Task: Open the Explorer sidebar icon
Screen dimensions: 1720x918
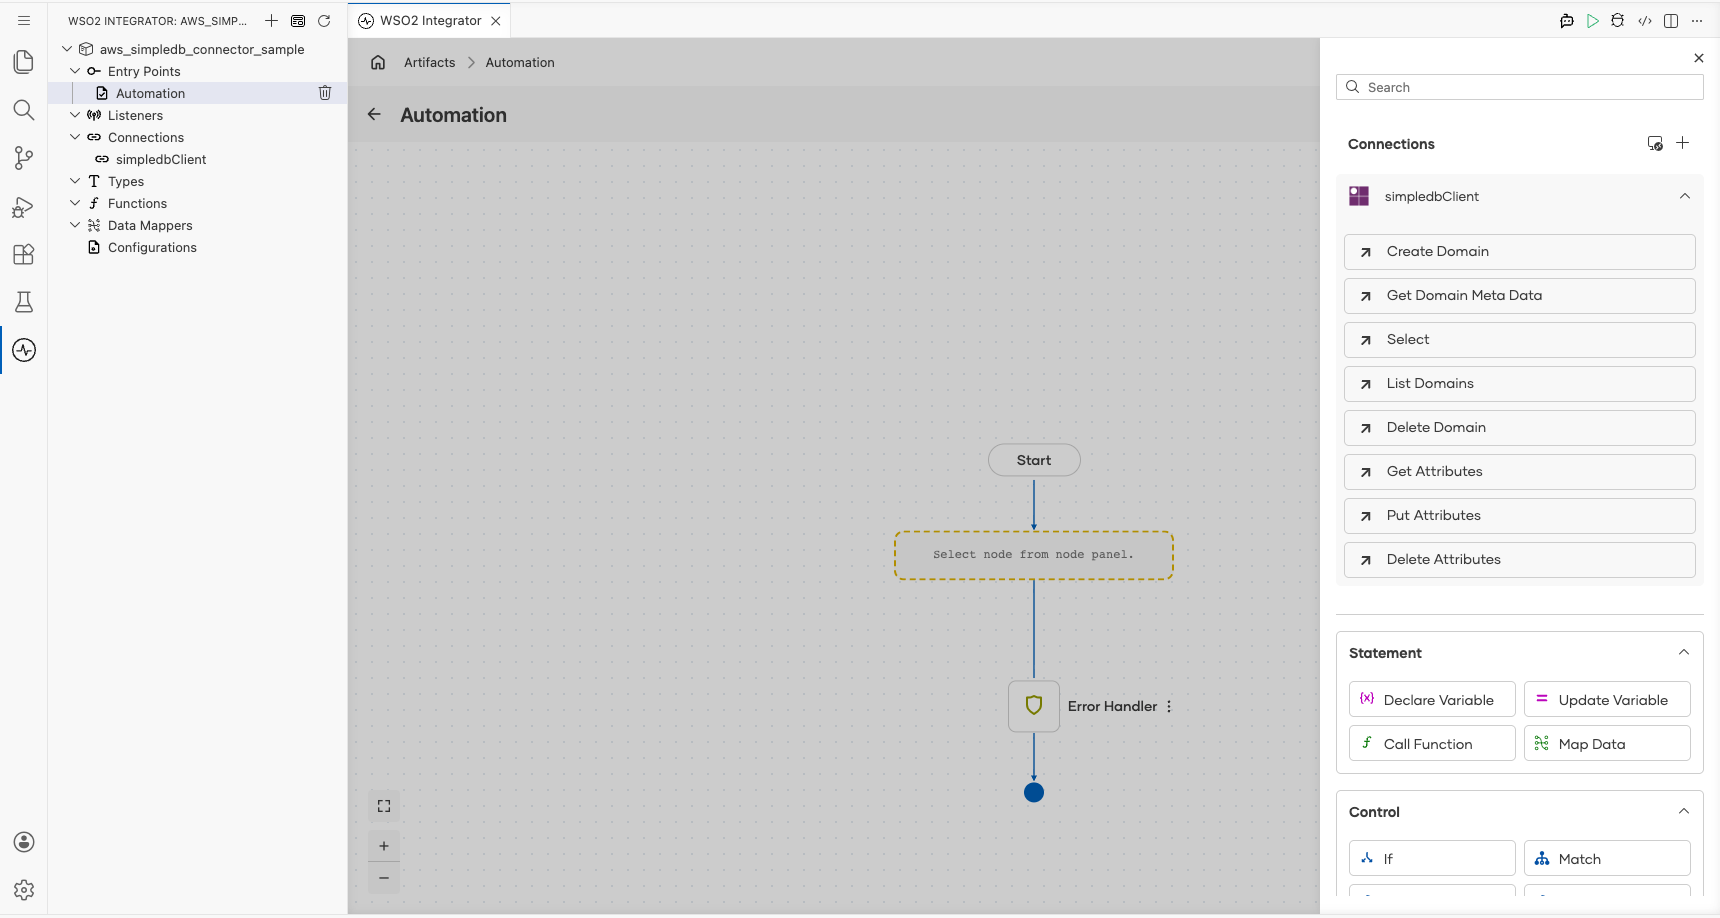Action: point(24,62)
